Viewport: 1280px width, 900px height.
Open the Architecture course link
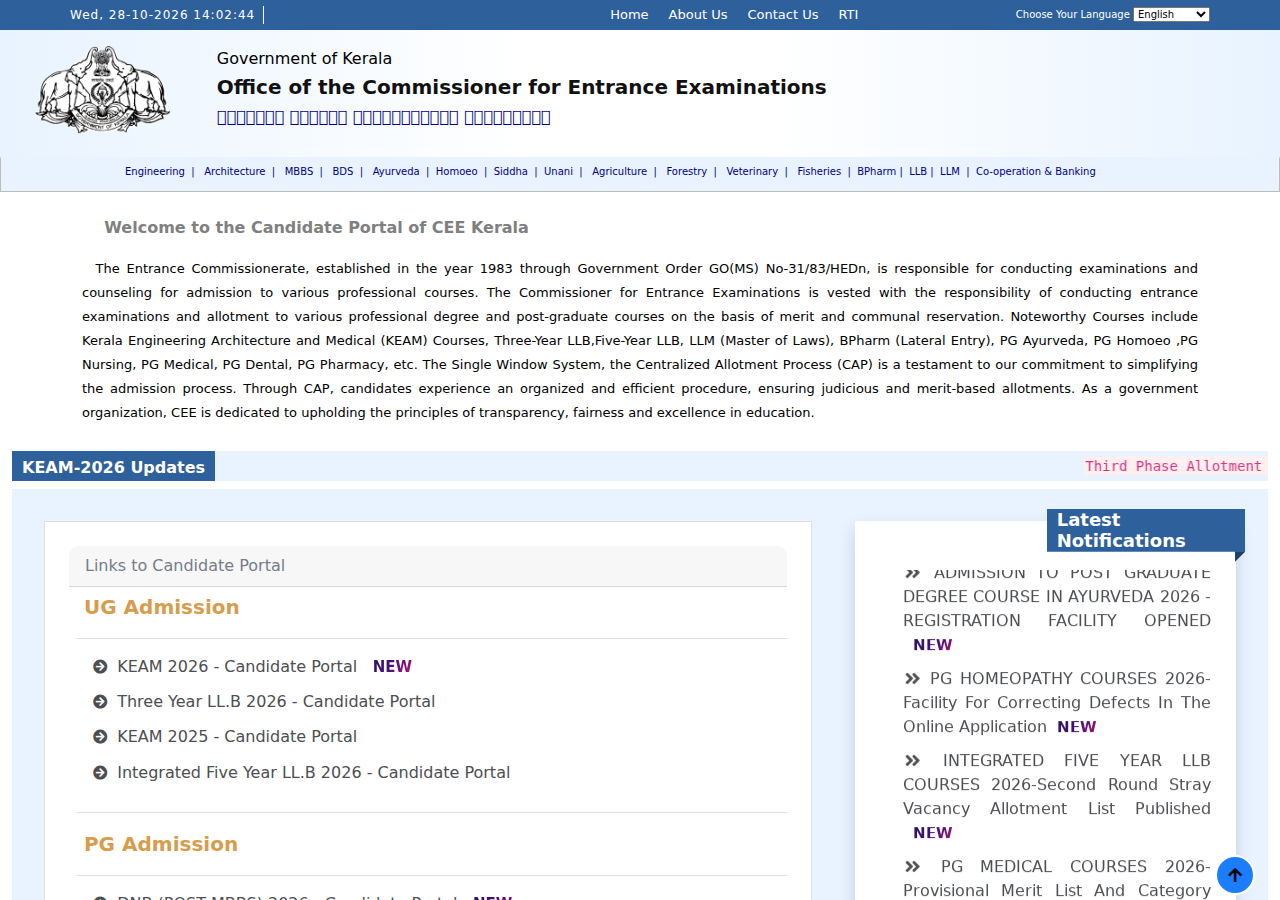pos(235,172)
